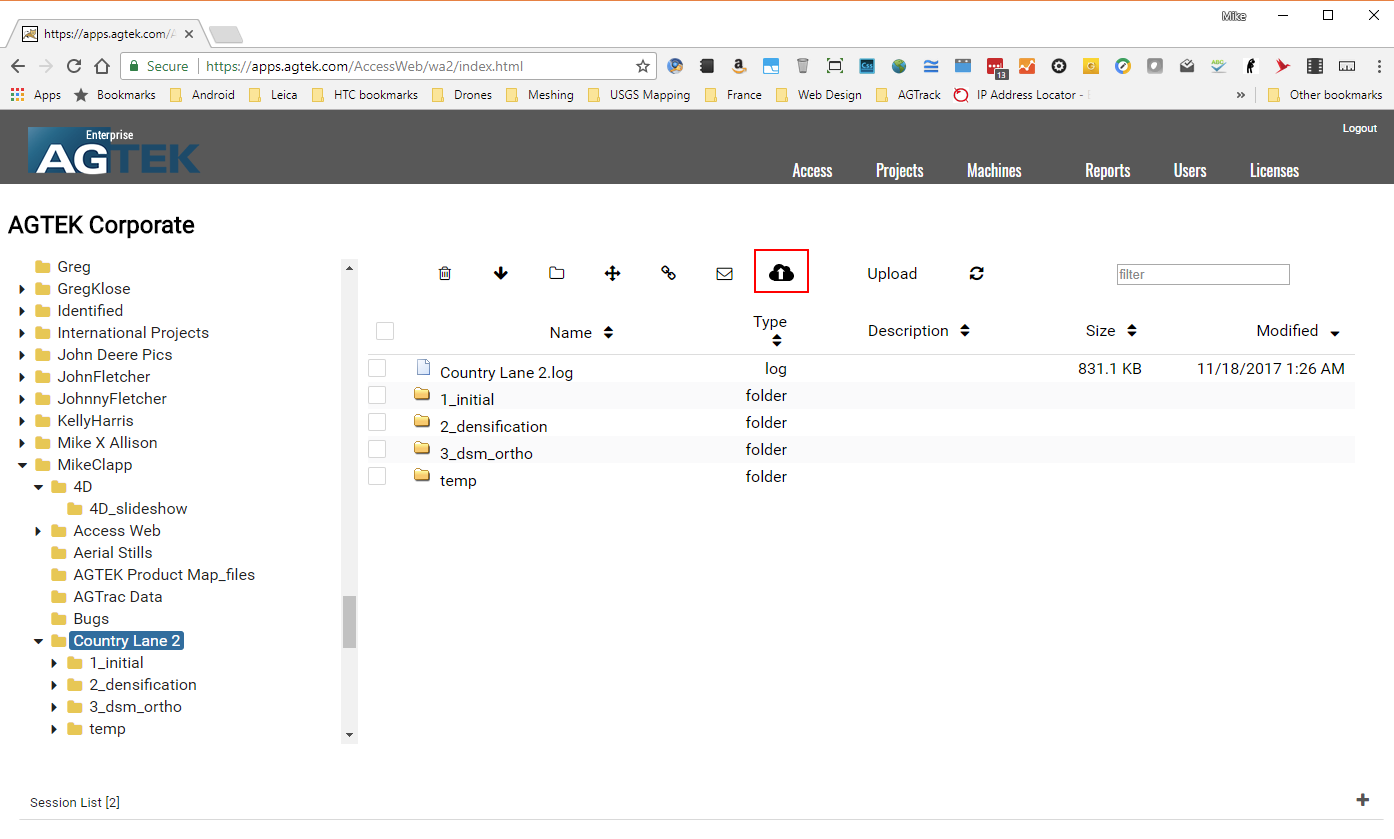Click the trash delete icon in toolbar
The image size is (1394, 839).
(445, 273)
